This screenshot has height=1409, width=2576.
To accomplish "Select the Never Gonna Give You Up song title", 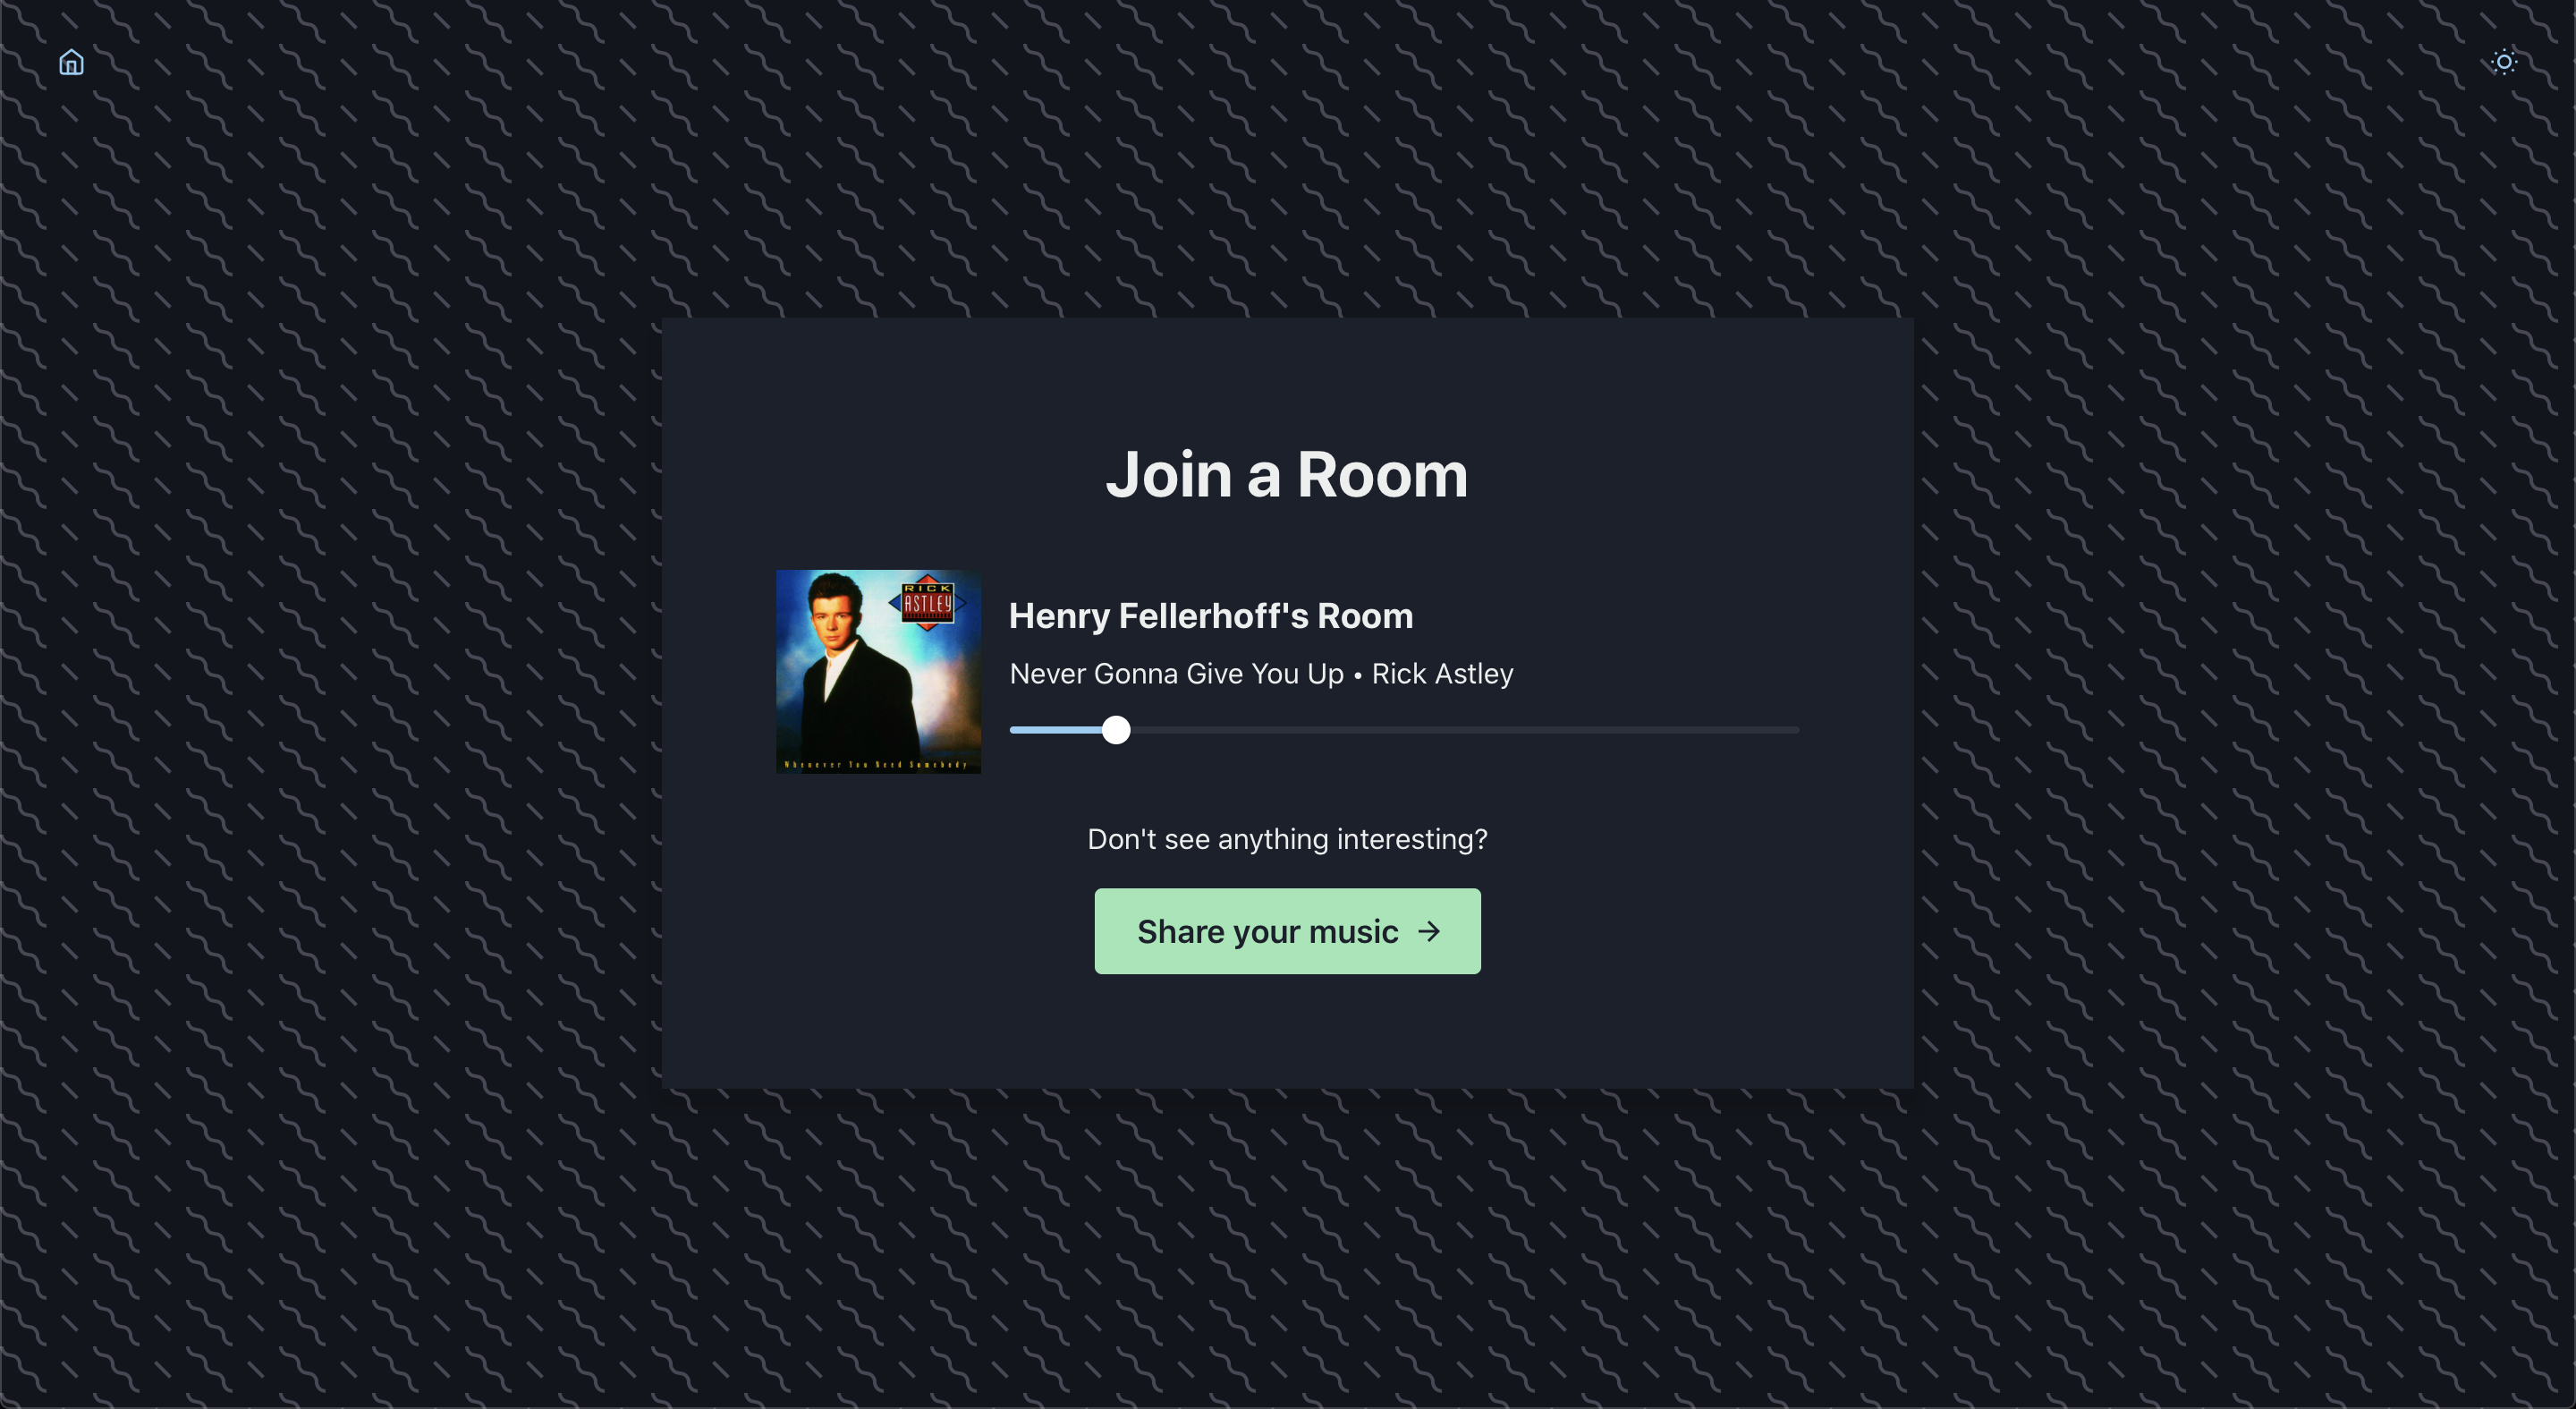I will click(1176, 674).
